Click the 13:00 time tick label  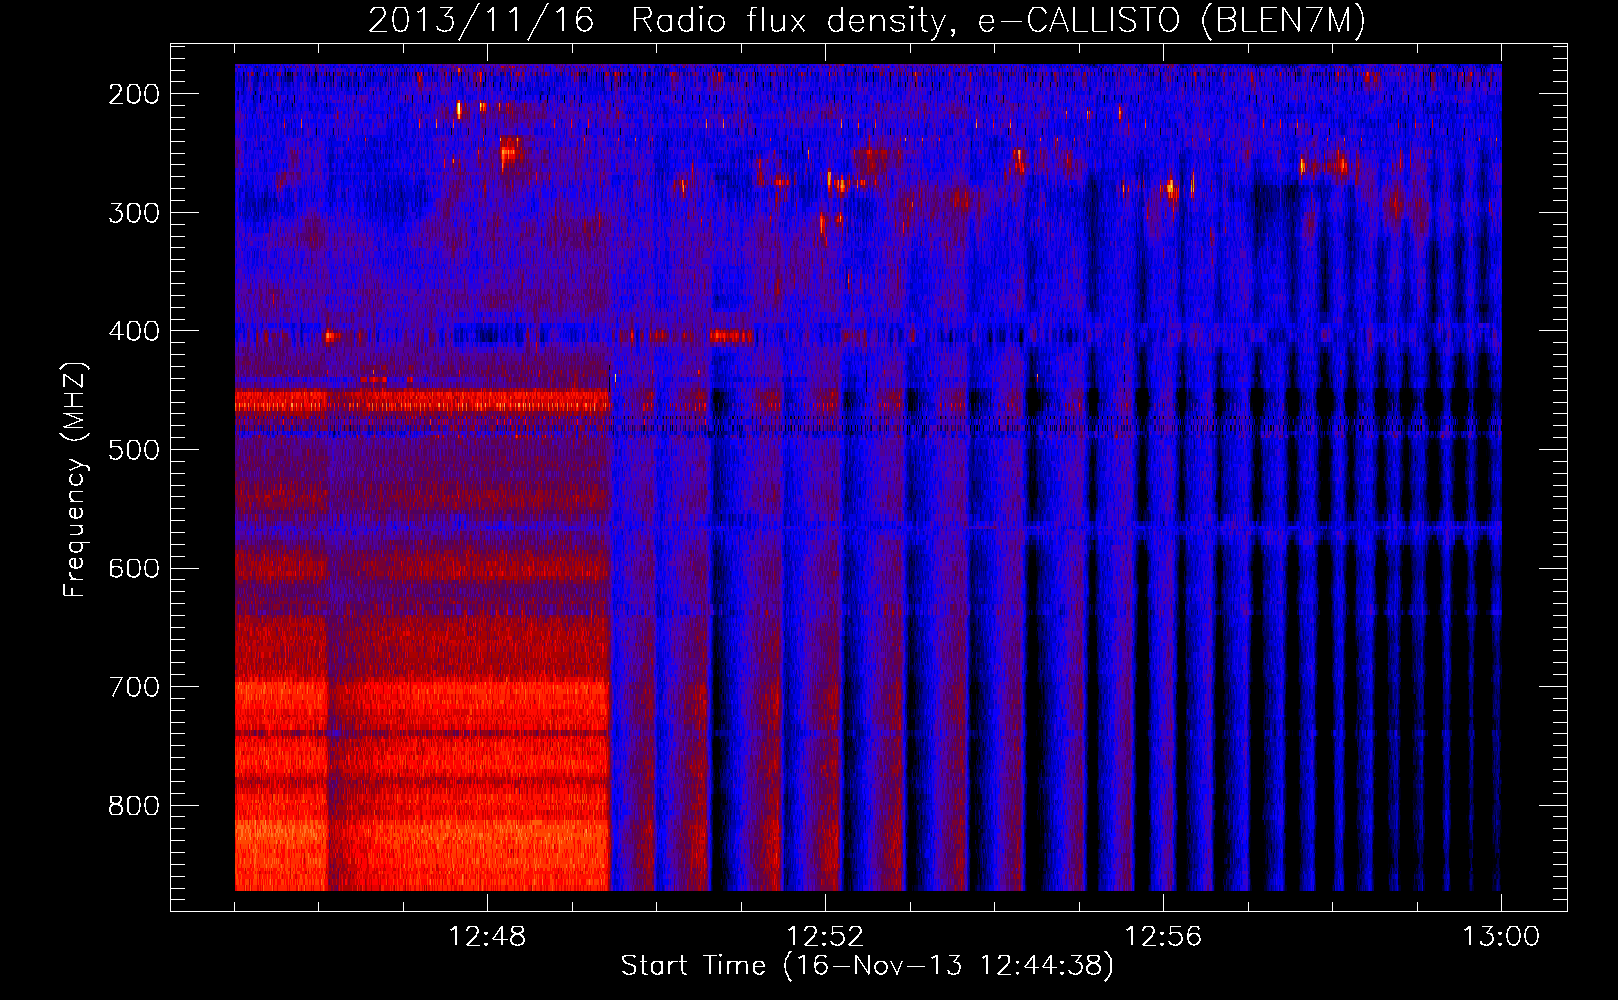coord(1501,937)
